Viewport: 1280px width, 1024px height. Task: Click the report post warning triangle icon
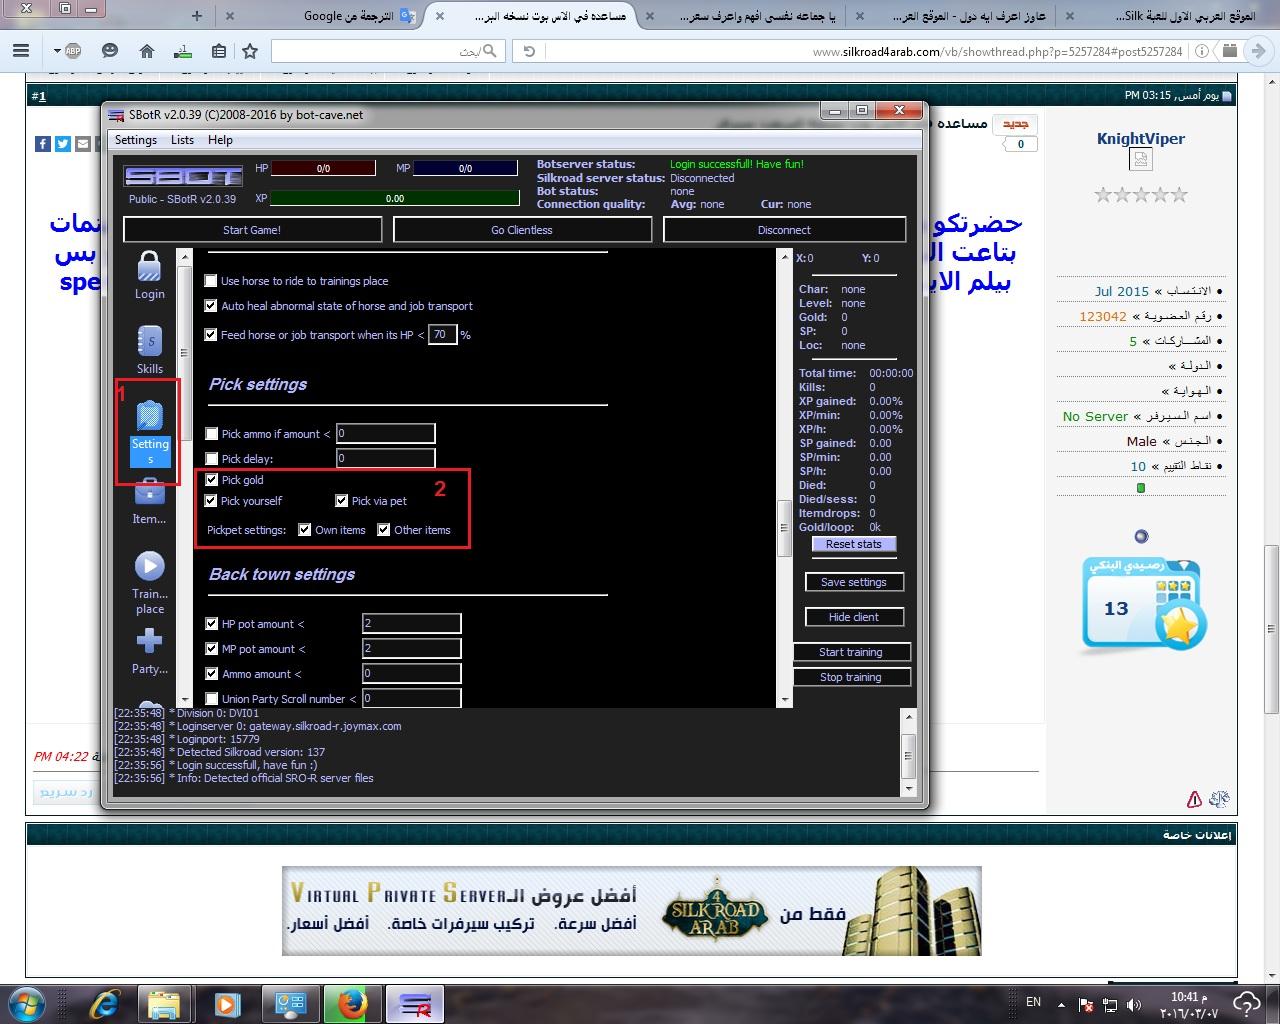tap(1194, 799)
